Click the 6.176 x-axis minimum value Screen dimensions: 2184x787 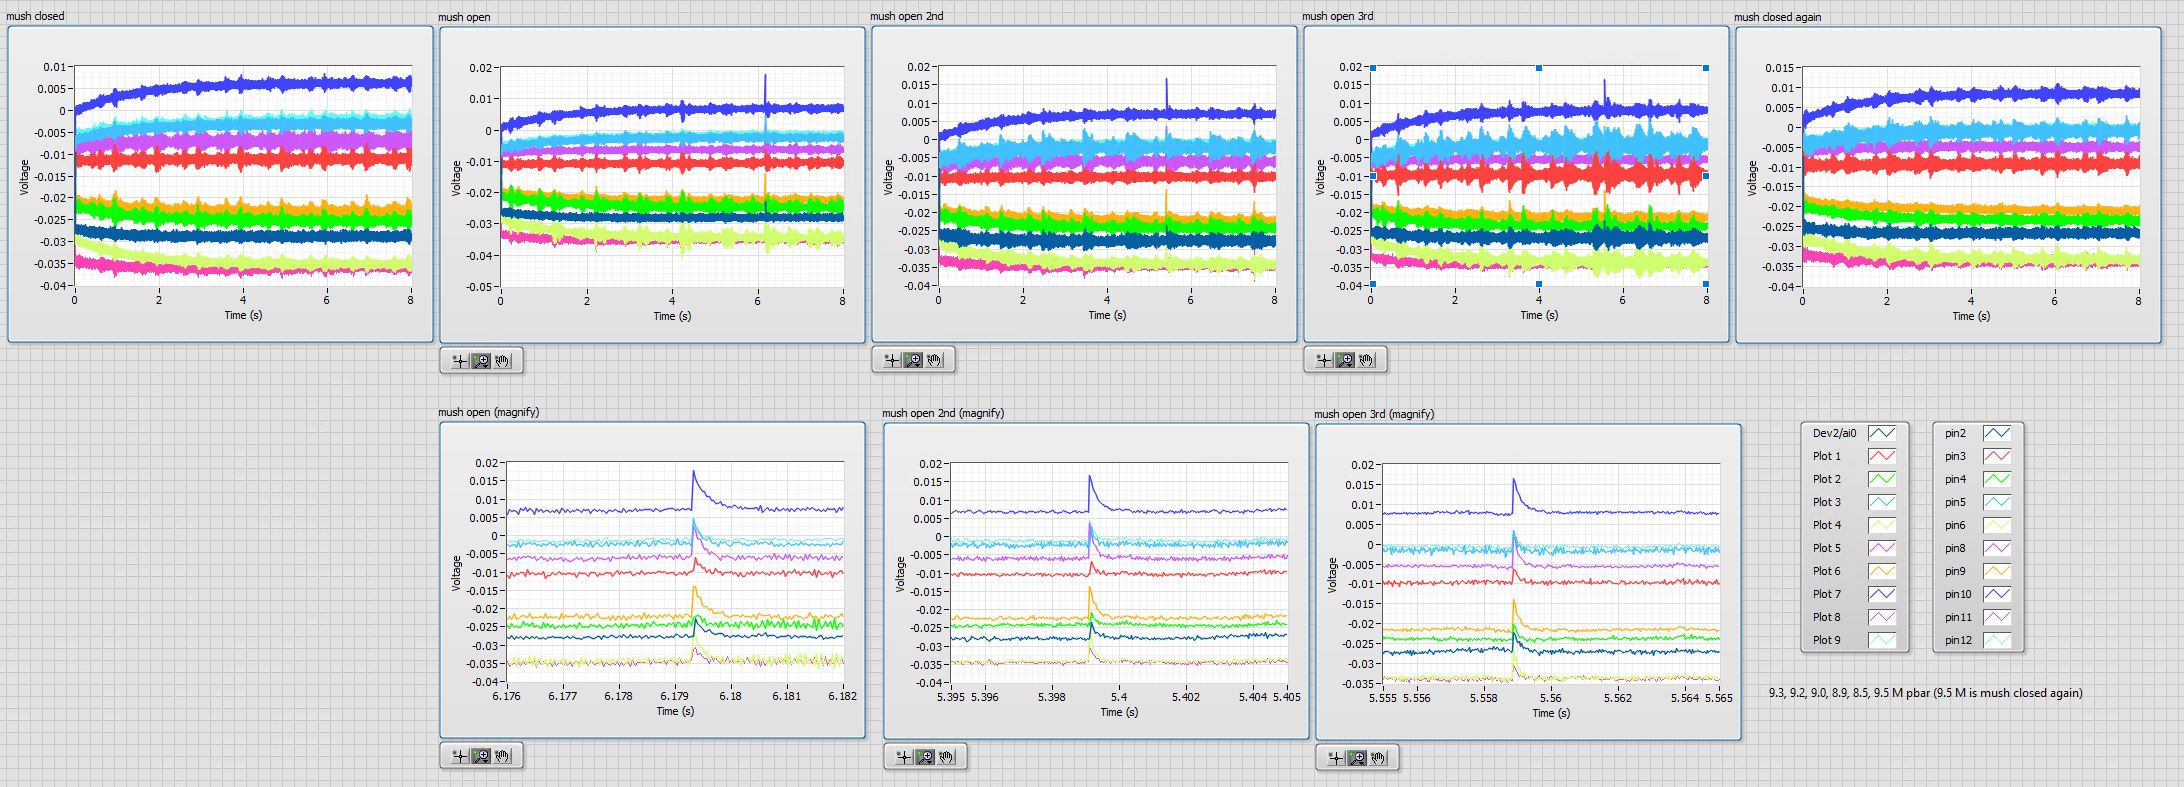(507, 696)
